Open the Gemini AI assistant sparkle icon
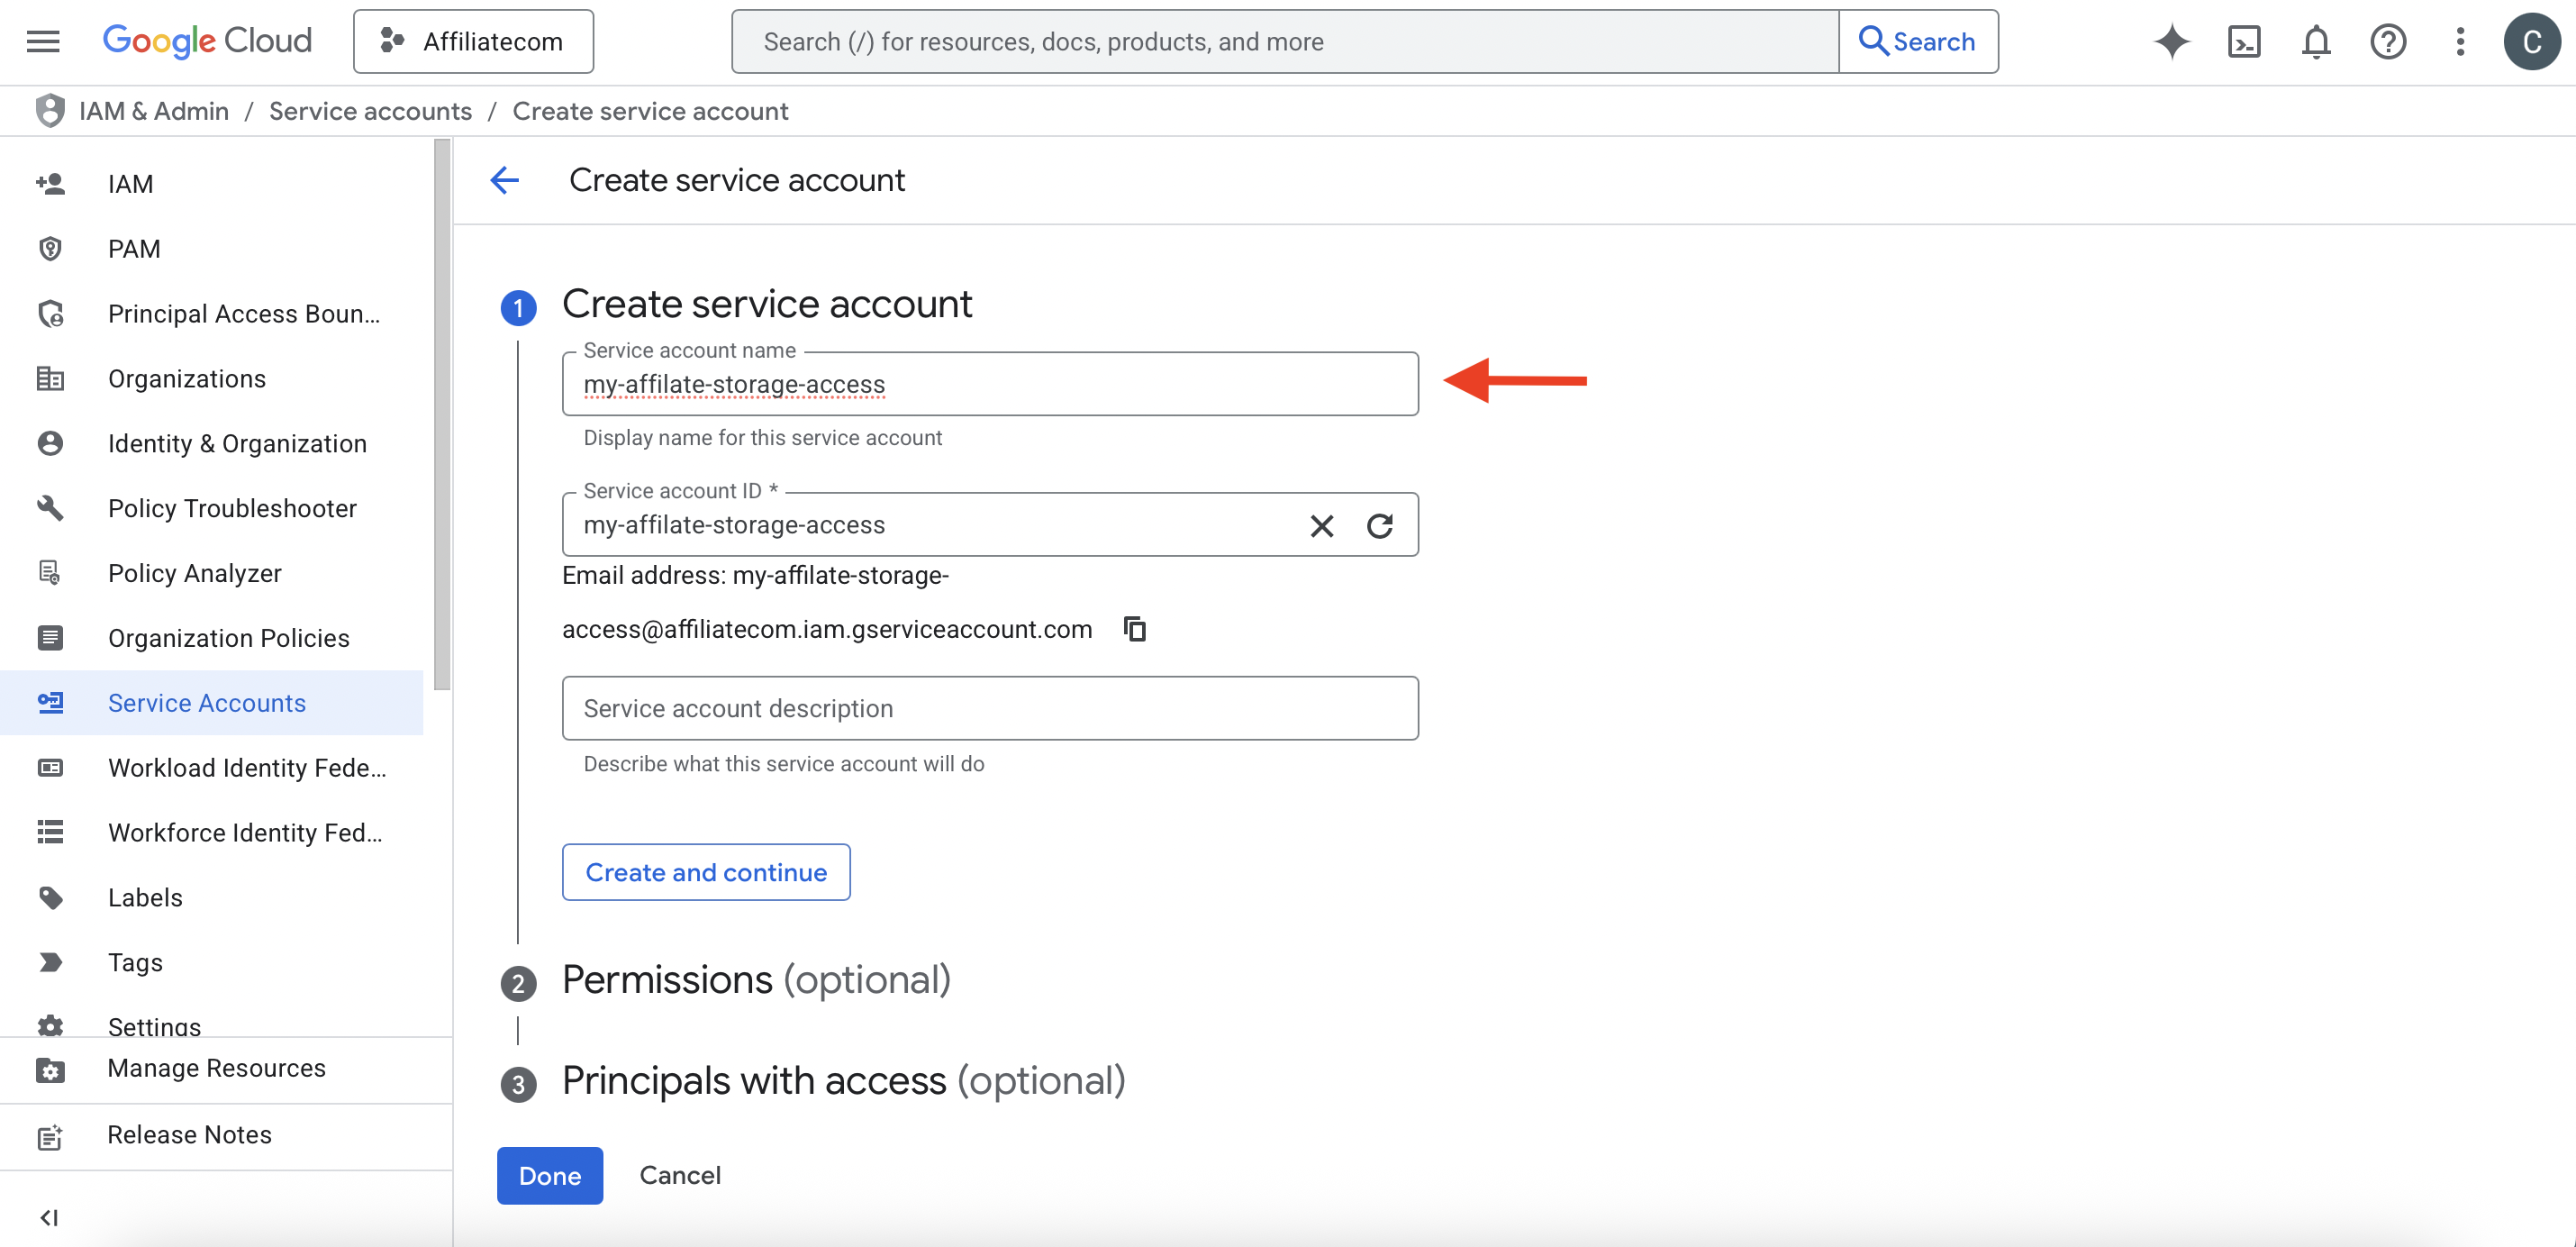 pyautogui.click(x=2172, y=41)
